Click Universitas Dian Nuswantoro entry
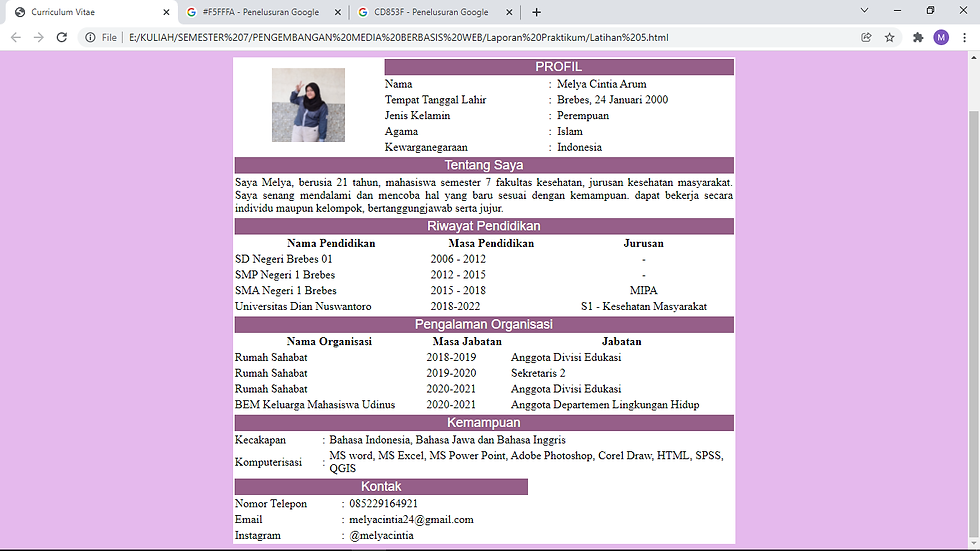 [x=303, y=307]
